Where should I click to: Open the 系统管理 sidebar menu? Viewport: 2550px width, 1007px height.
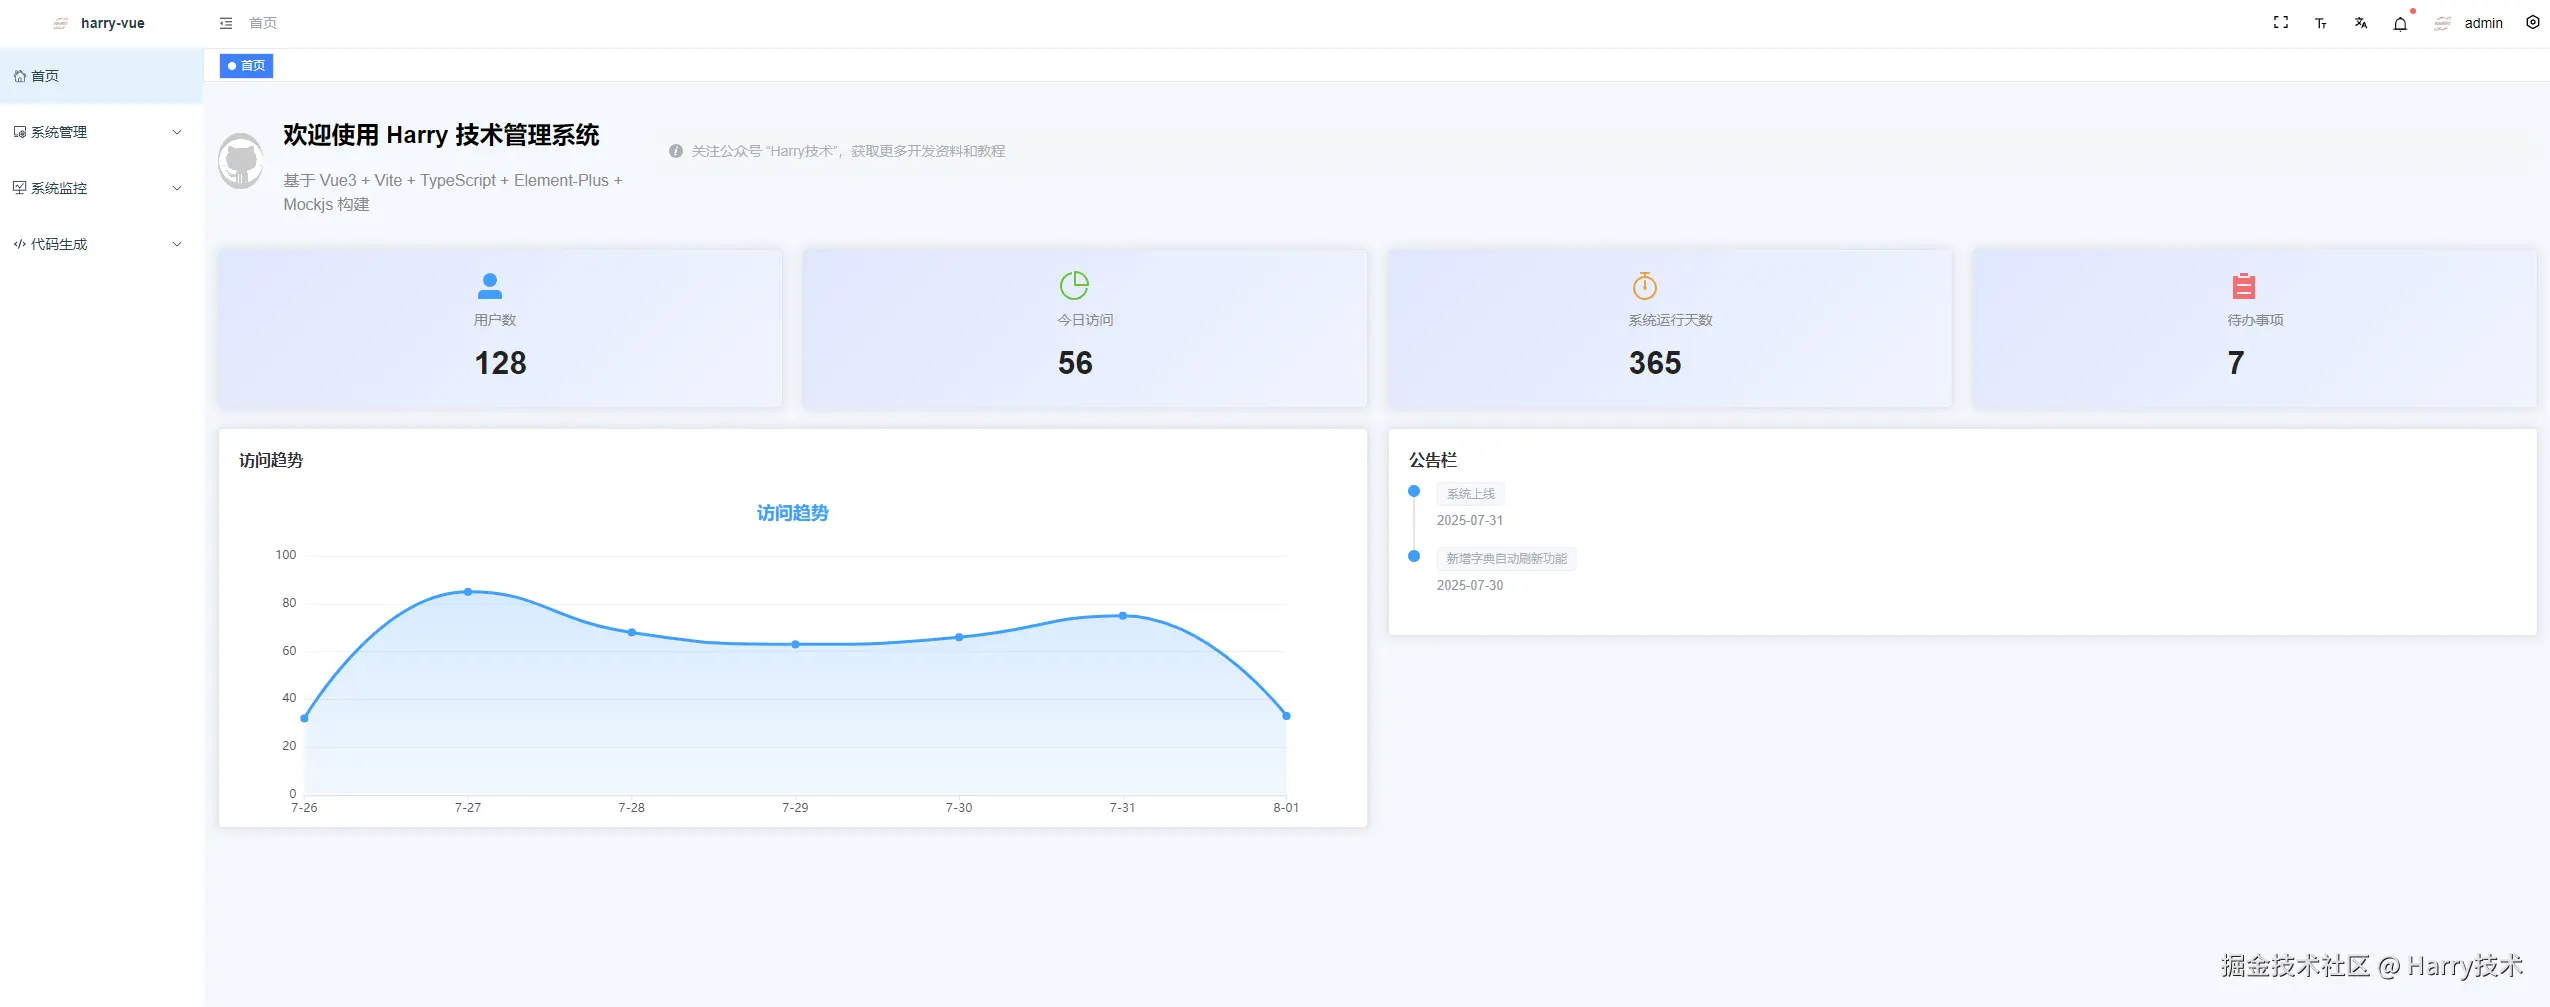pos(101,132)
